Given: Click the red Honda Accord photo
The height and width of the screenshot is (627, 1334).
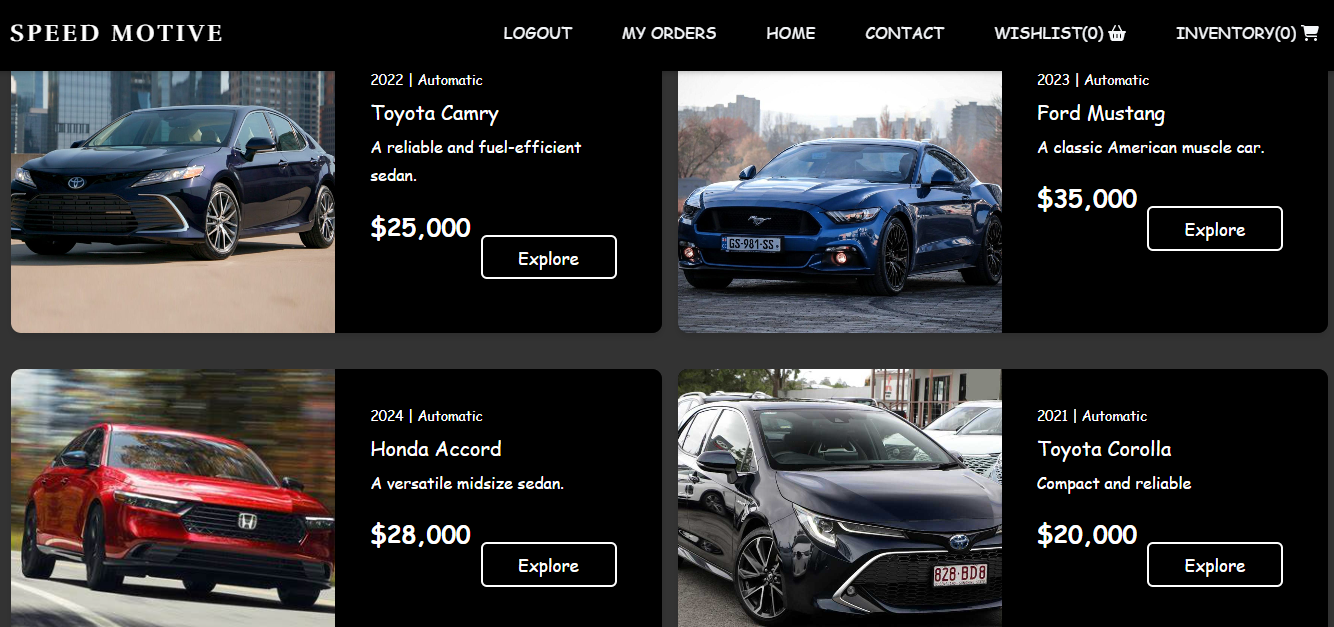Looking at the screenshot, I should click(x=173, y=498).
